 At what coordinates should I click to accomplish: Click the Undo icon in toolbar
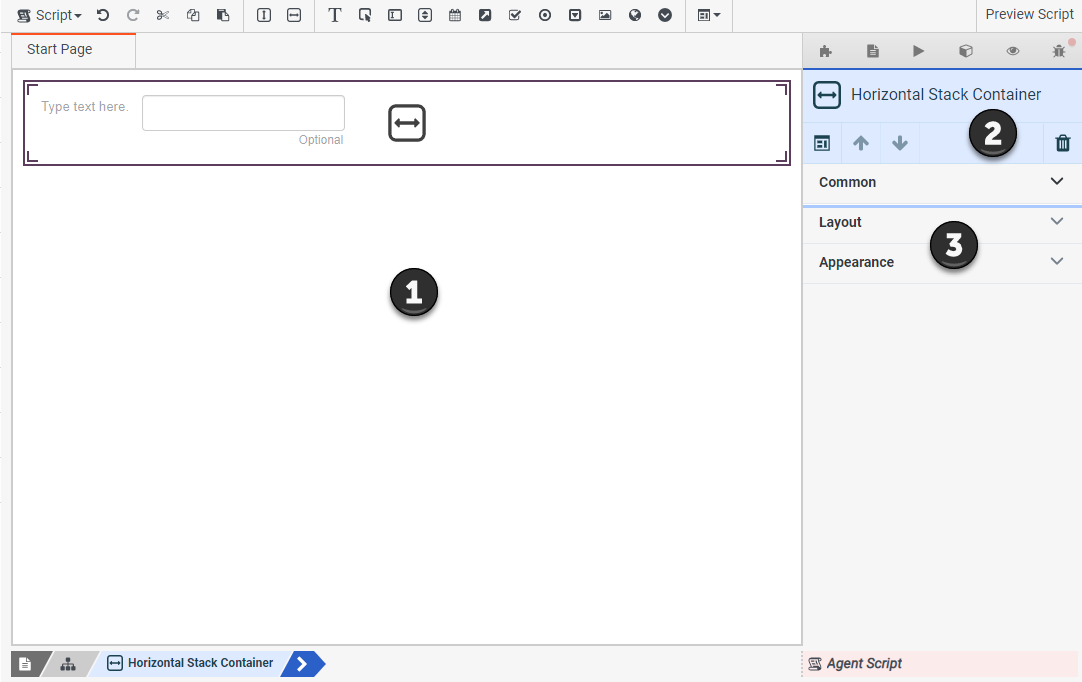pyautogui.click(x=103, y=15)
